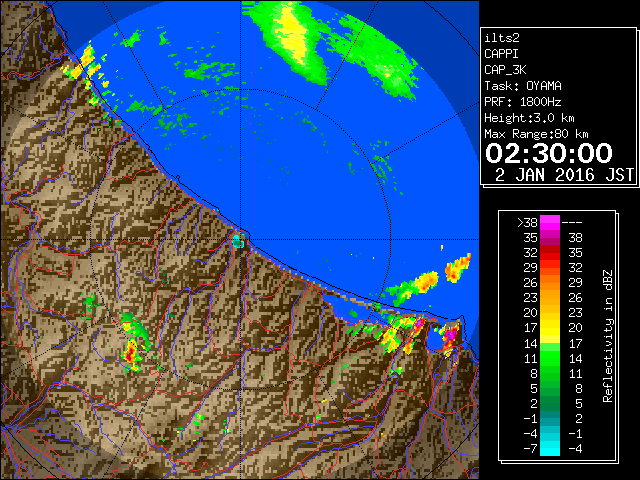Click the 'ilts2' product label
The image size is (640, 480).
(x=502, y=38)
